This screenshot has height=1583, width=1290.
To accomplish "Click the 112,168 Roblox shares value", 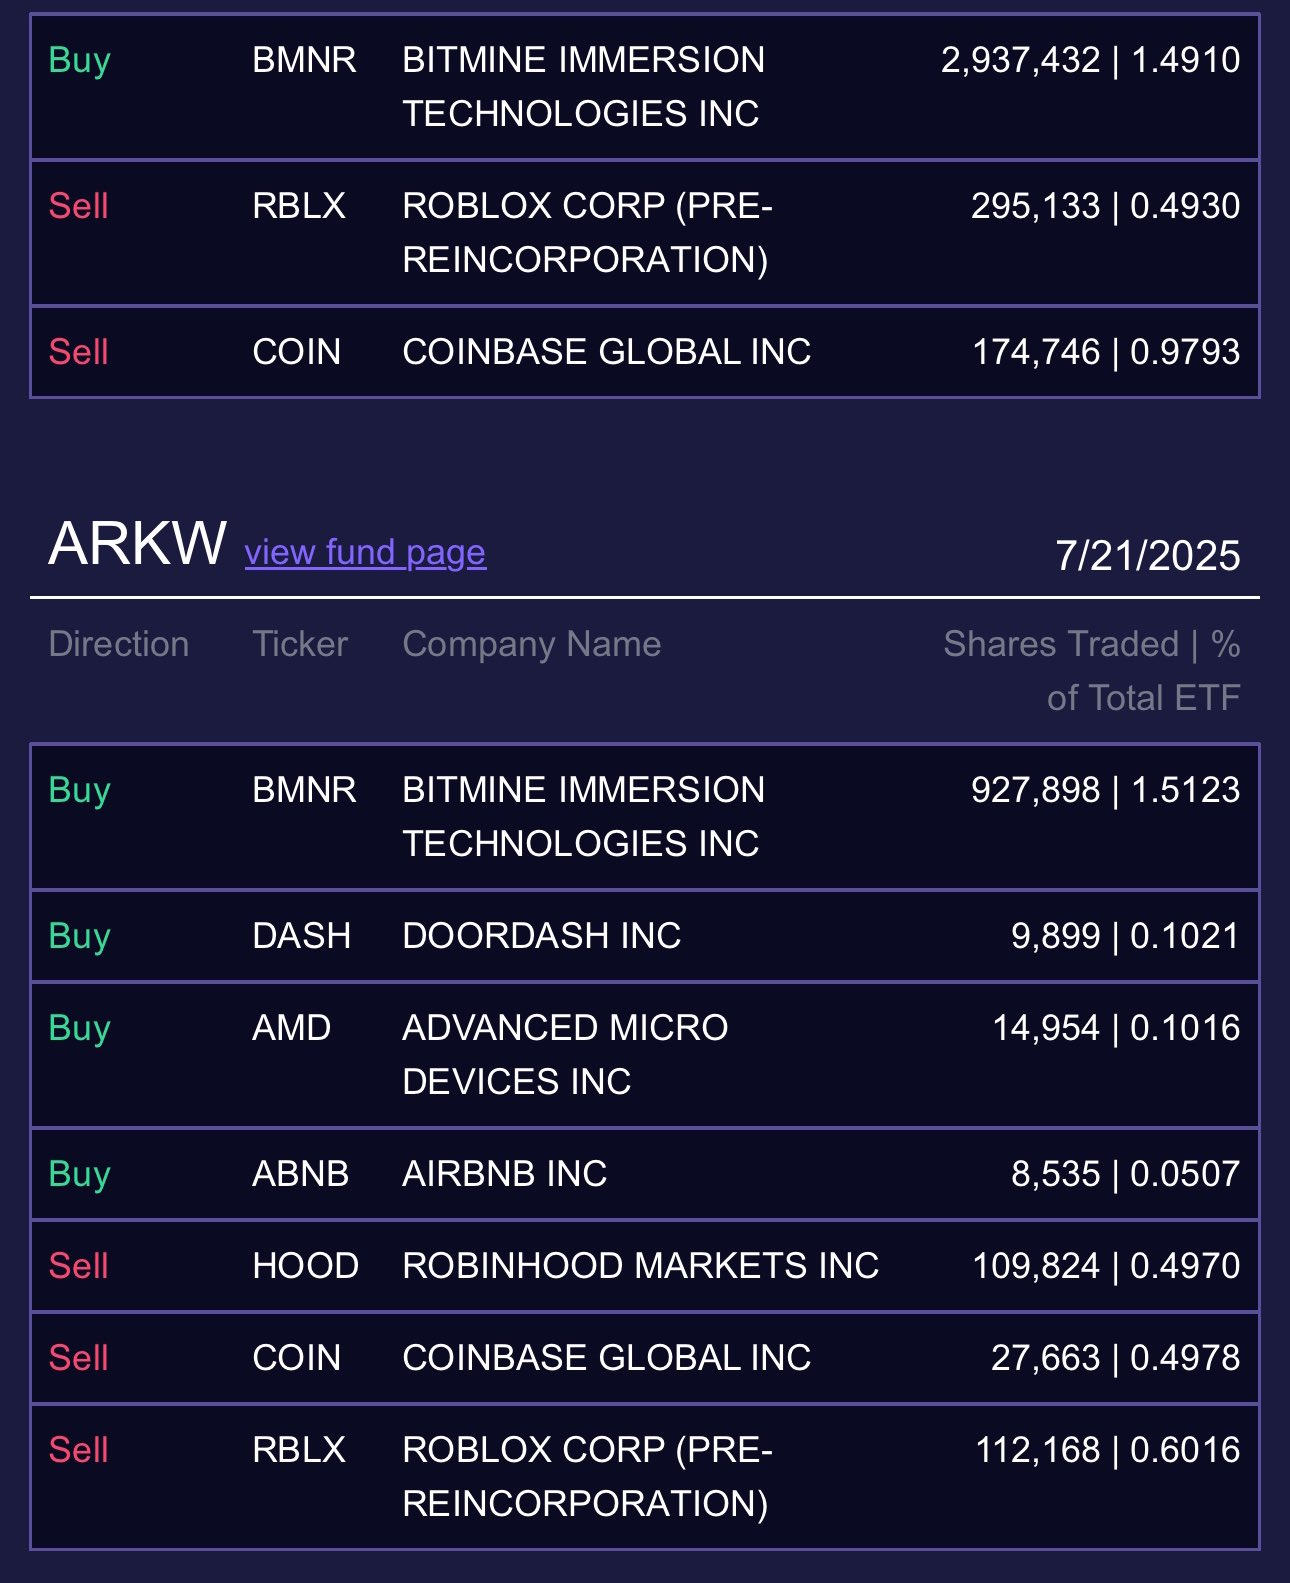I will [x=1037, y=1450].
